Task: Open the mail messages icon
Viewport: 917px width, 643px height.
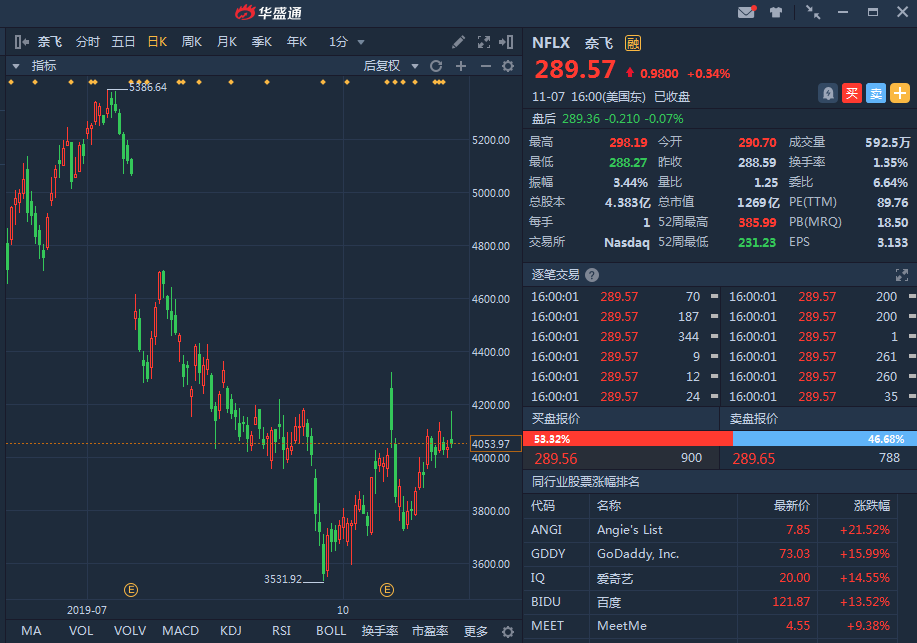Action: point(746,12)
